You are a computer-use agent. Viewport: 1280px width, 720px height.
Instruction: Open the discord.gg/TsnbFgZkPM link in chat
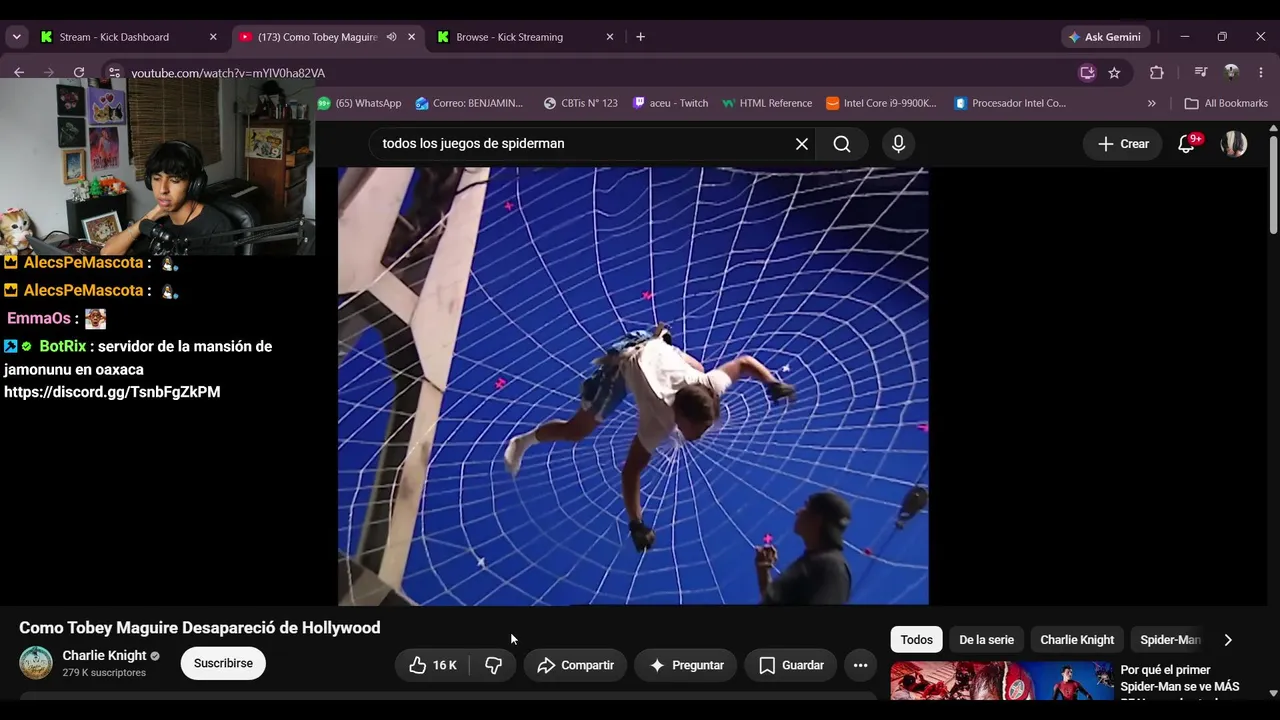click(x=112, y=392)
